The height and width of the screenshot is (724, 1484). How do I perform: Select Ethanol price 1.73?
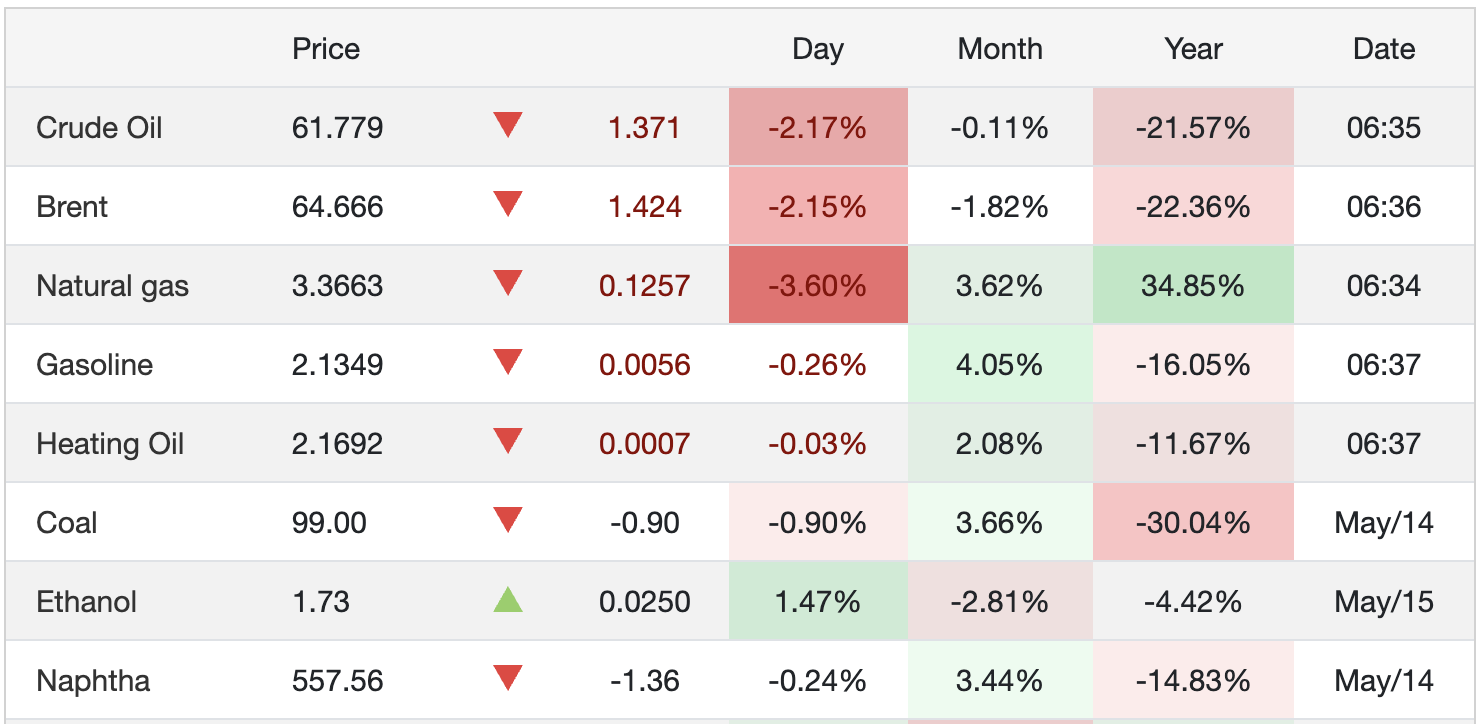point(321,602)
